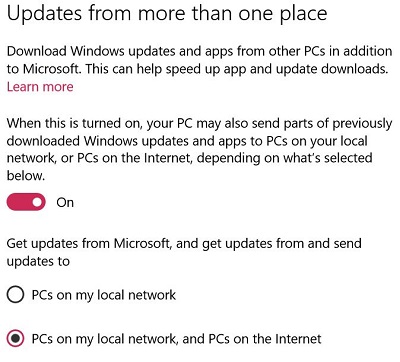Click the word 'place' in the page title
Image resolution: width=400 pixels, height=362 pixels.
(303, 15)
